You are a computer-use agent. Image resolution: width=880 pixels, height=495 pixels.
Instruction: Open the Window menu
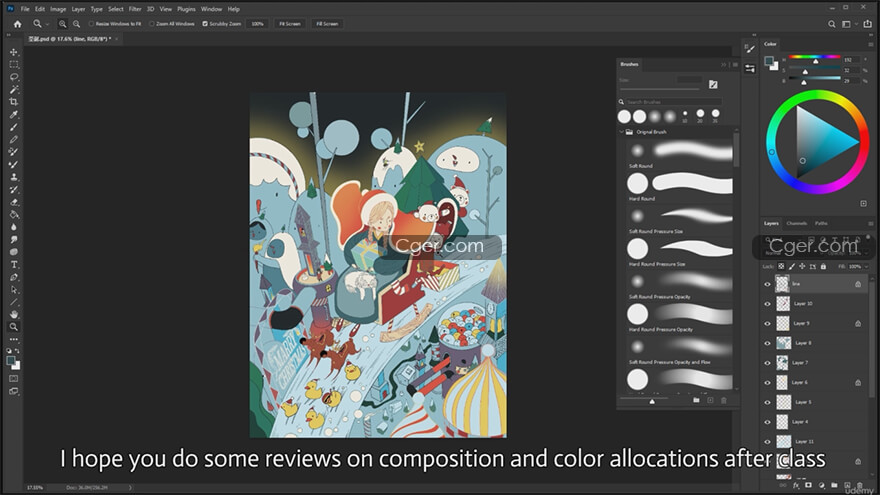[x=212, y=9]
